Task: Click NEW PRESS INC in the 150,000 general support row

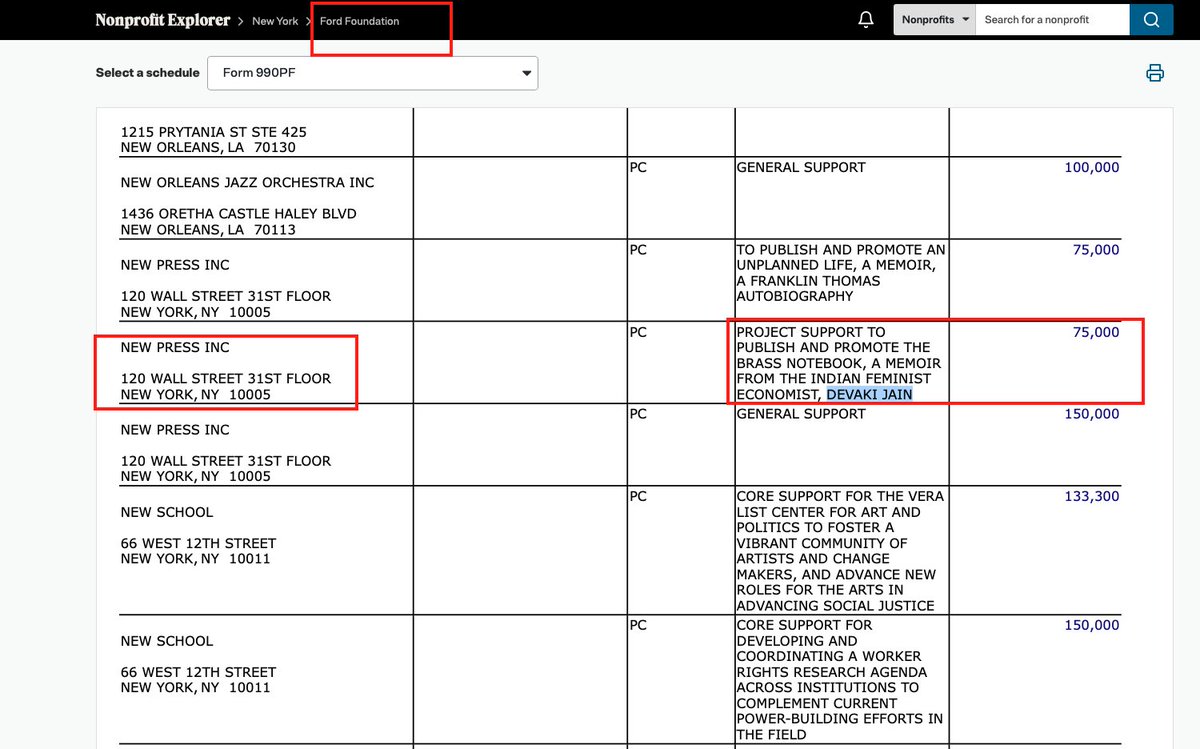Action: pos(175,430)
